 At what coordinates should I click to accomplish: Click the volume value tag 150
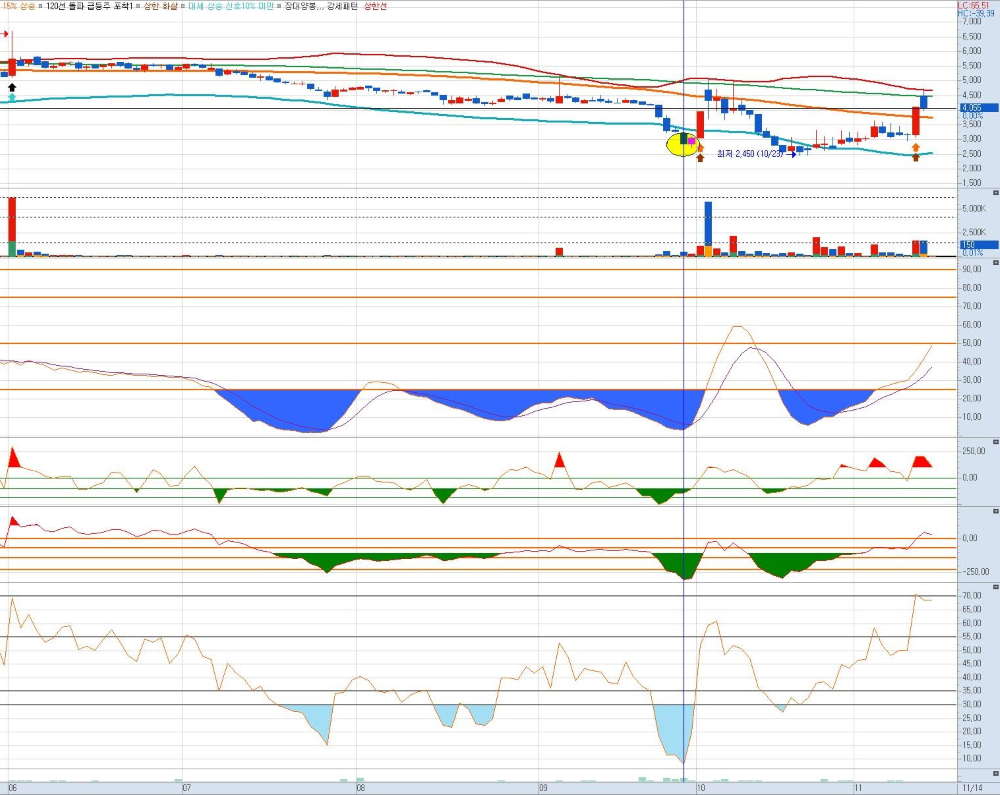[979, 245]
